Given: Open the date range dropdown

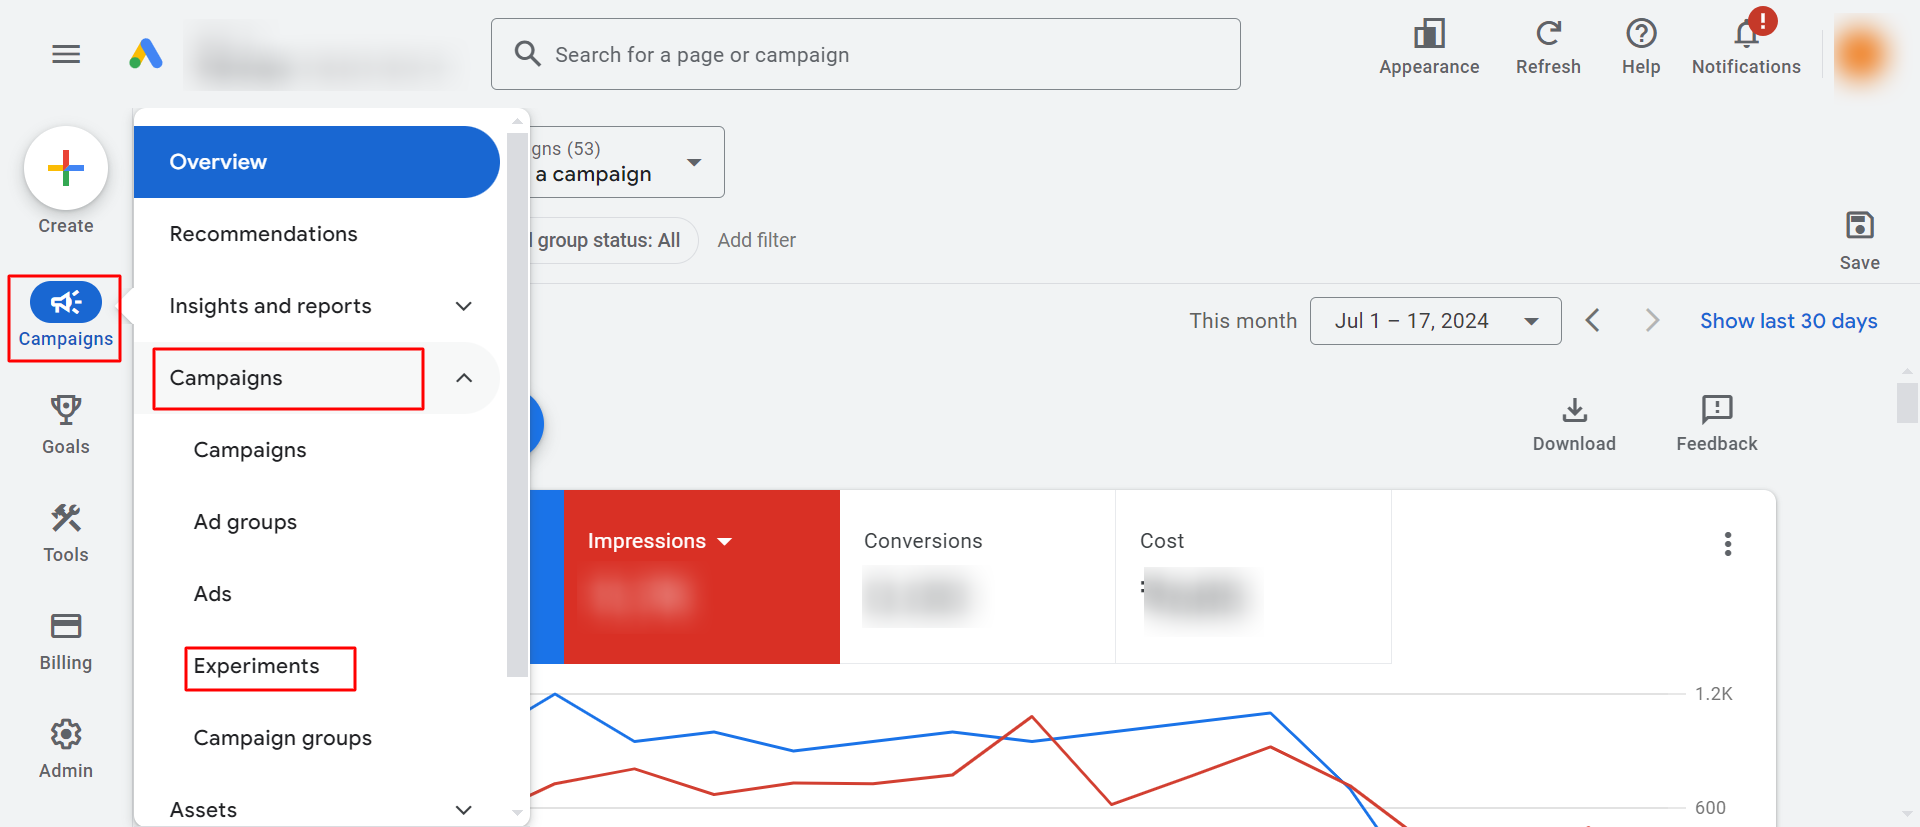Looking at the screenshot, I should coord(1435,321).
